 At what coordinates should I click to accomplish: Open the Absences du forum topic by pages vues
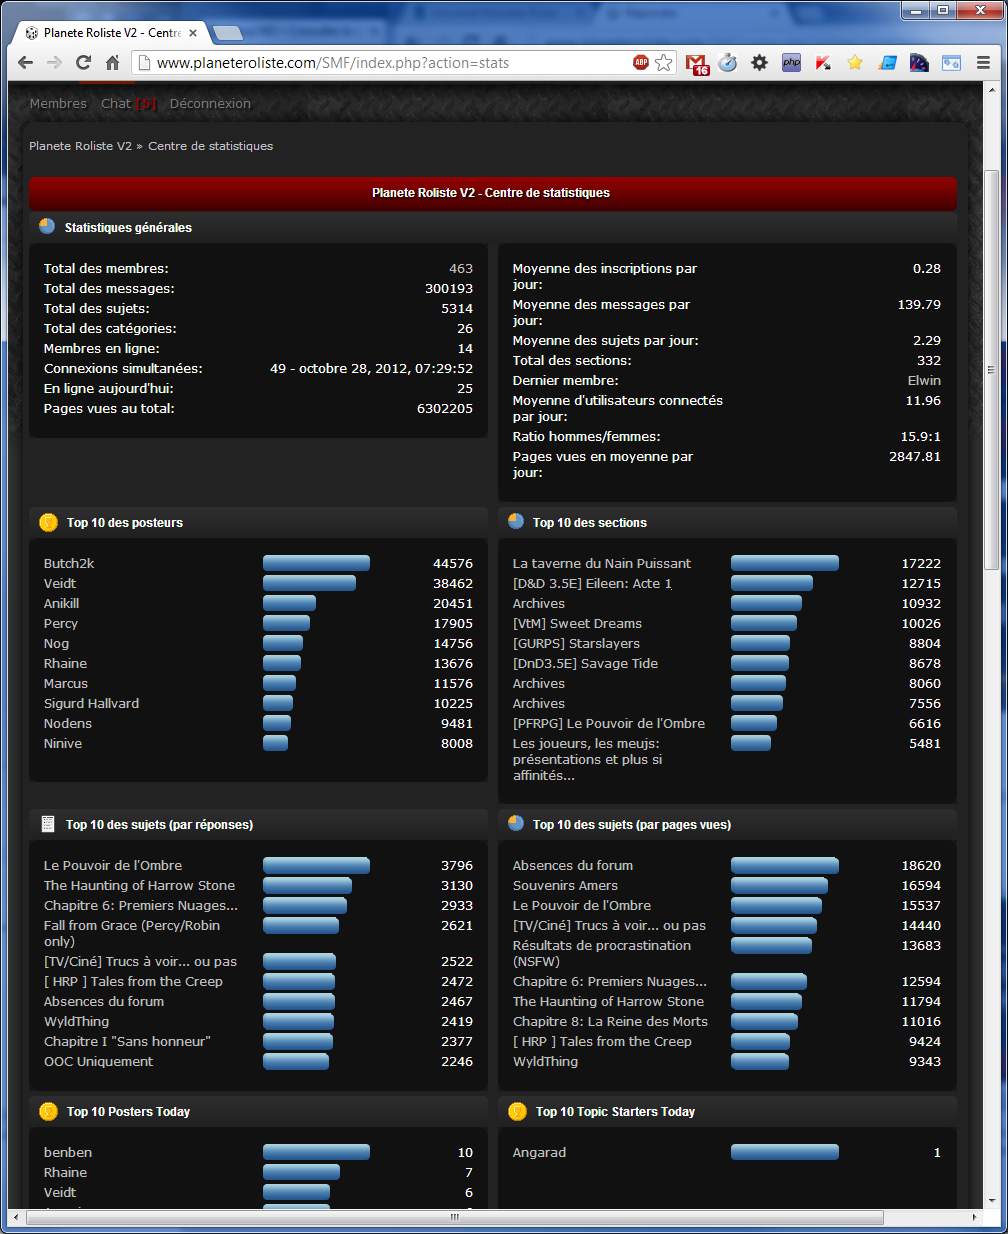(572, 866)
